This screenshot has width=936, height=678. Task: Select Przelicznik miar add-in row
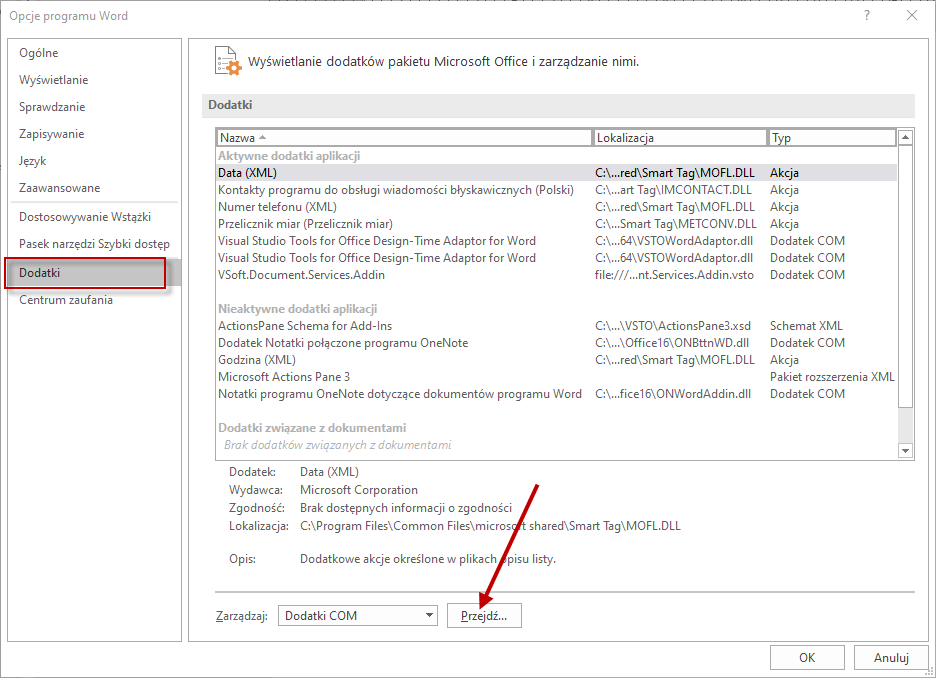(556, 224)
